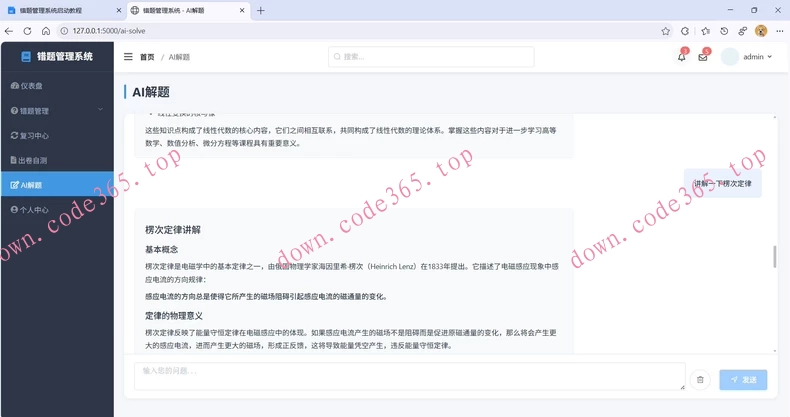Open the favorites list icon
Screen dimensions: 790x417
(705, 31)
